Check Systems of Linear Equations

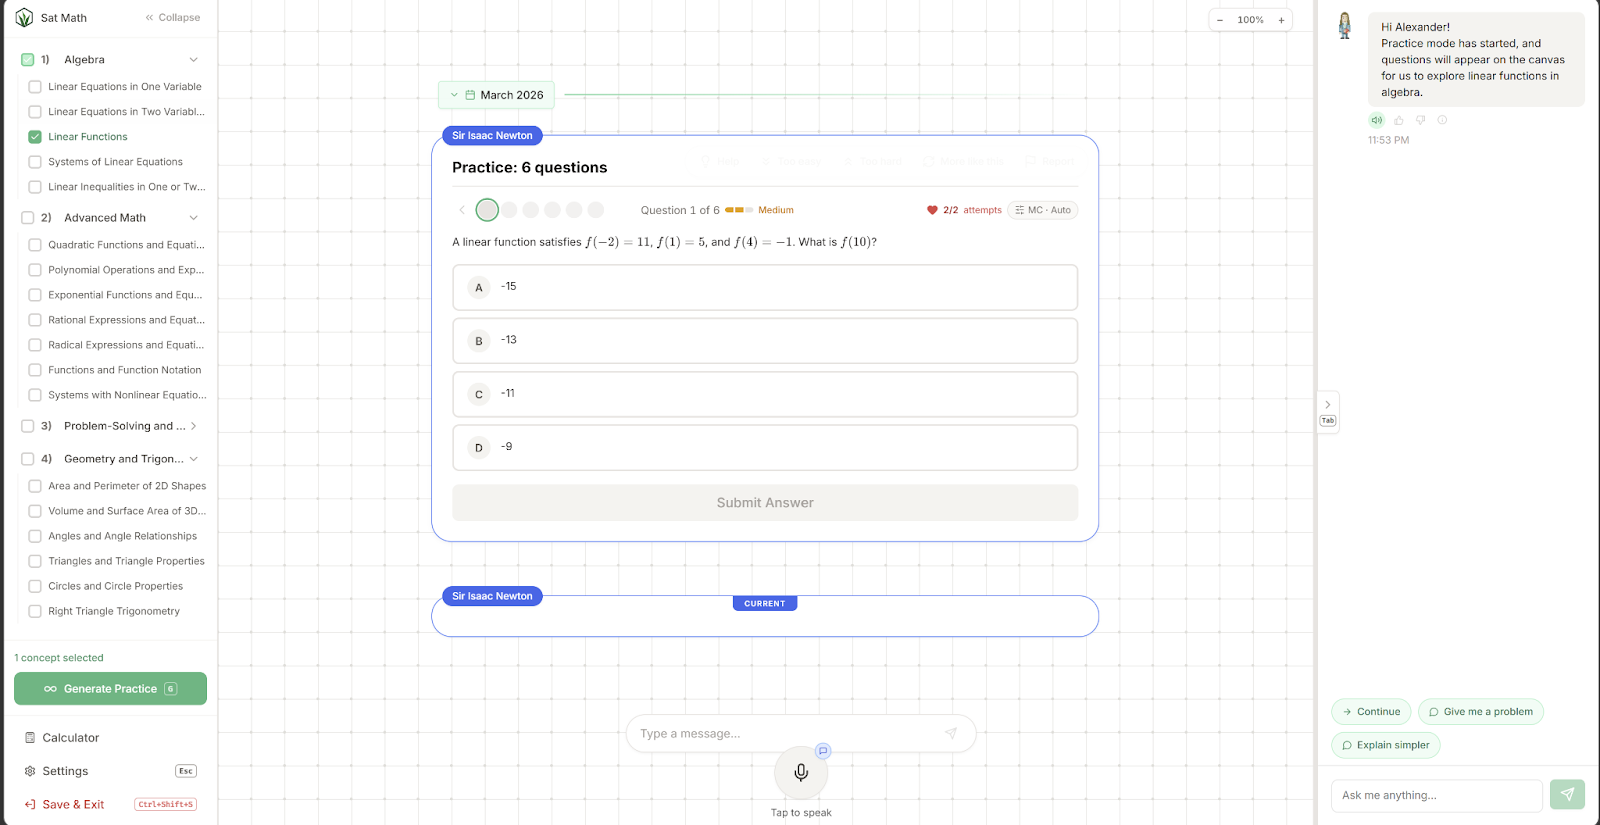click(35, 162)
